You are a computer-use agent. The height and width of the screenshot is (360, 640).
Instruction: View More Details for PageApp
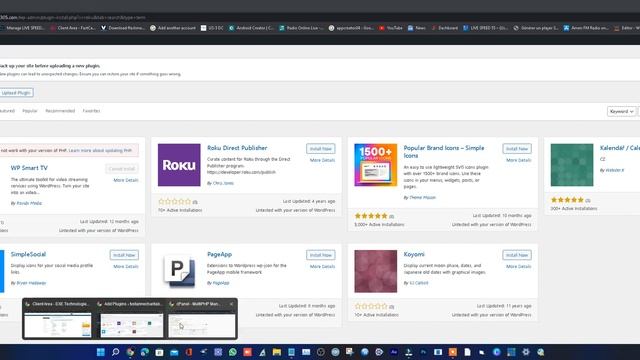[322, 267]
